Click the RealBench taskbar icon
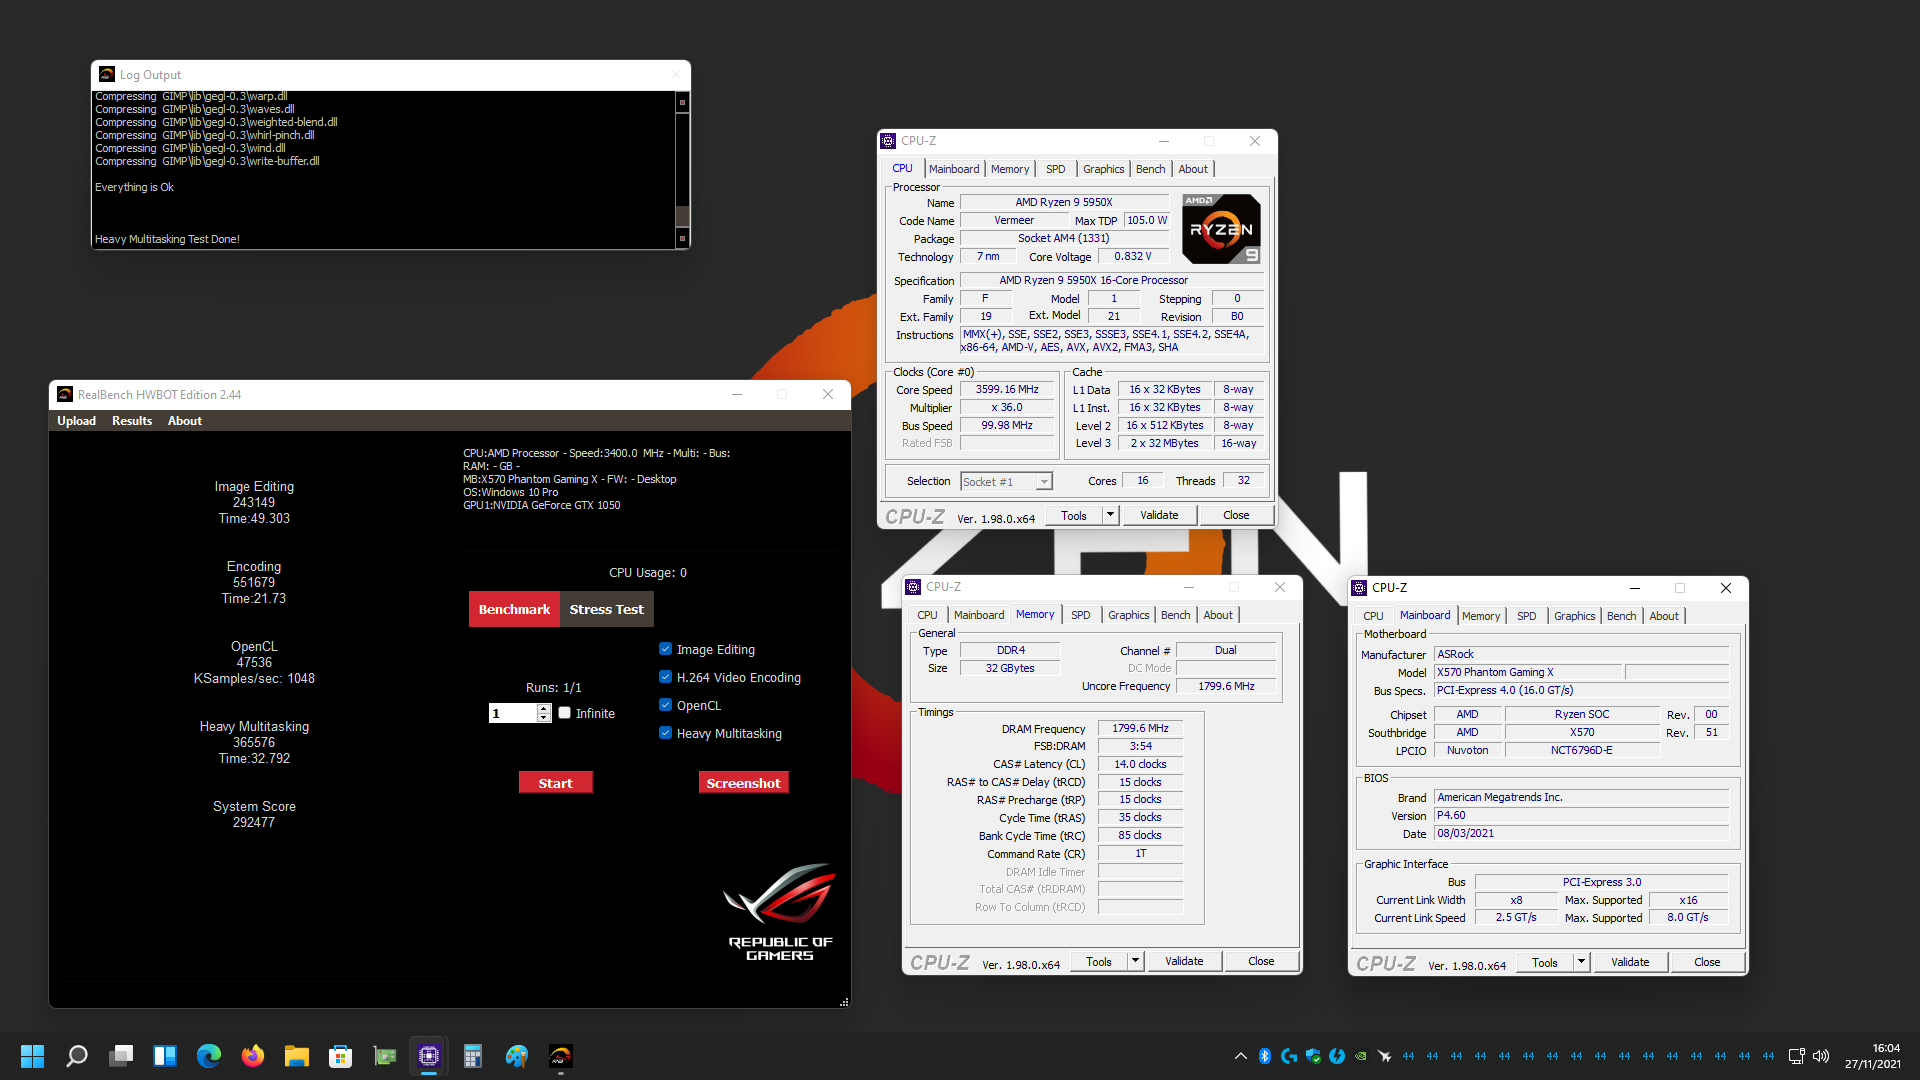The image size is (1920, 1080). 561,1056
